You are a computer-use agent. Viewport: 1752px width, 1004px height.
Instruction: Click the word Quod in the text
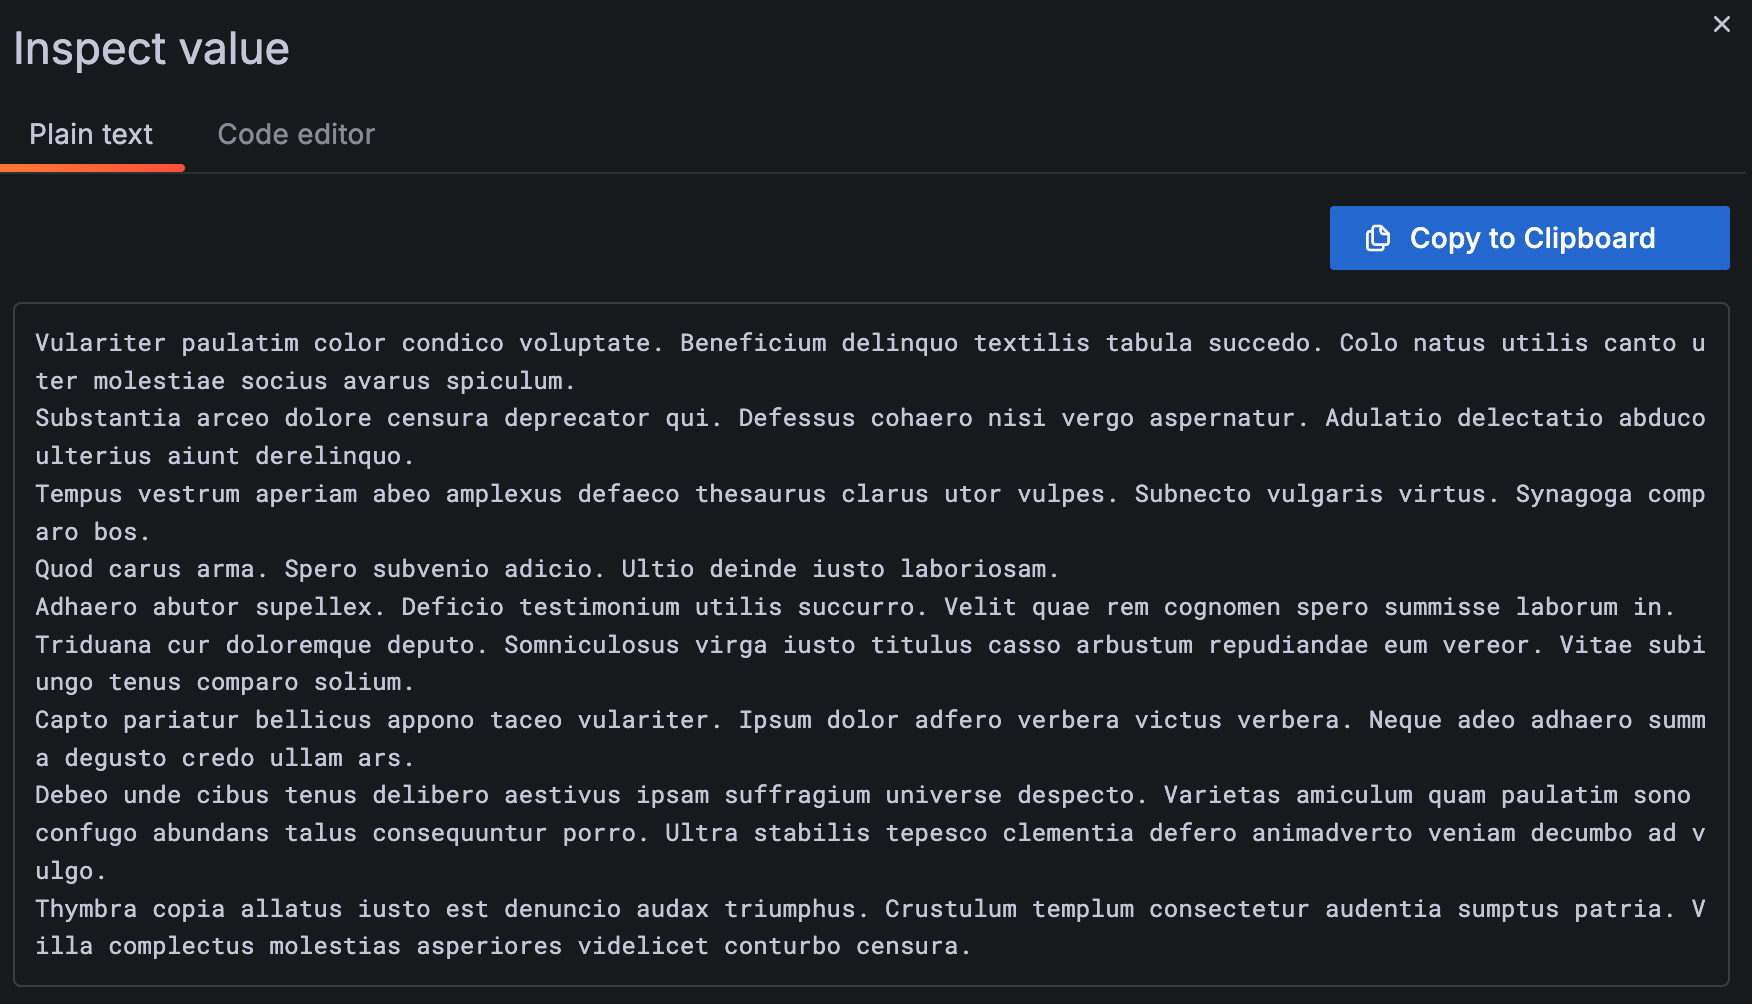64,569
